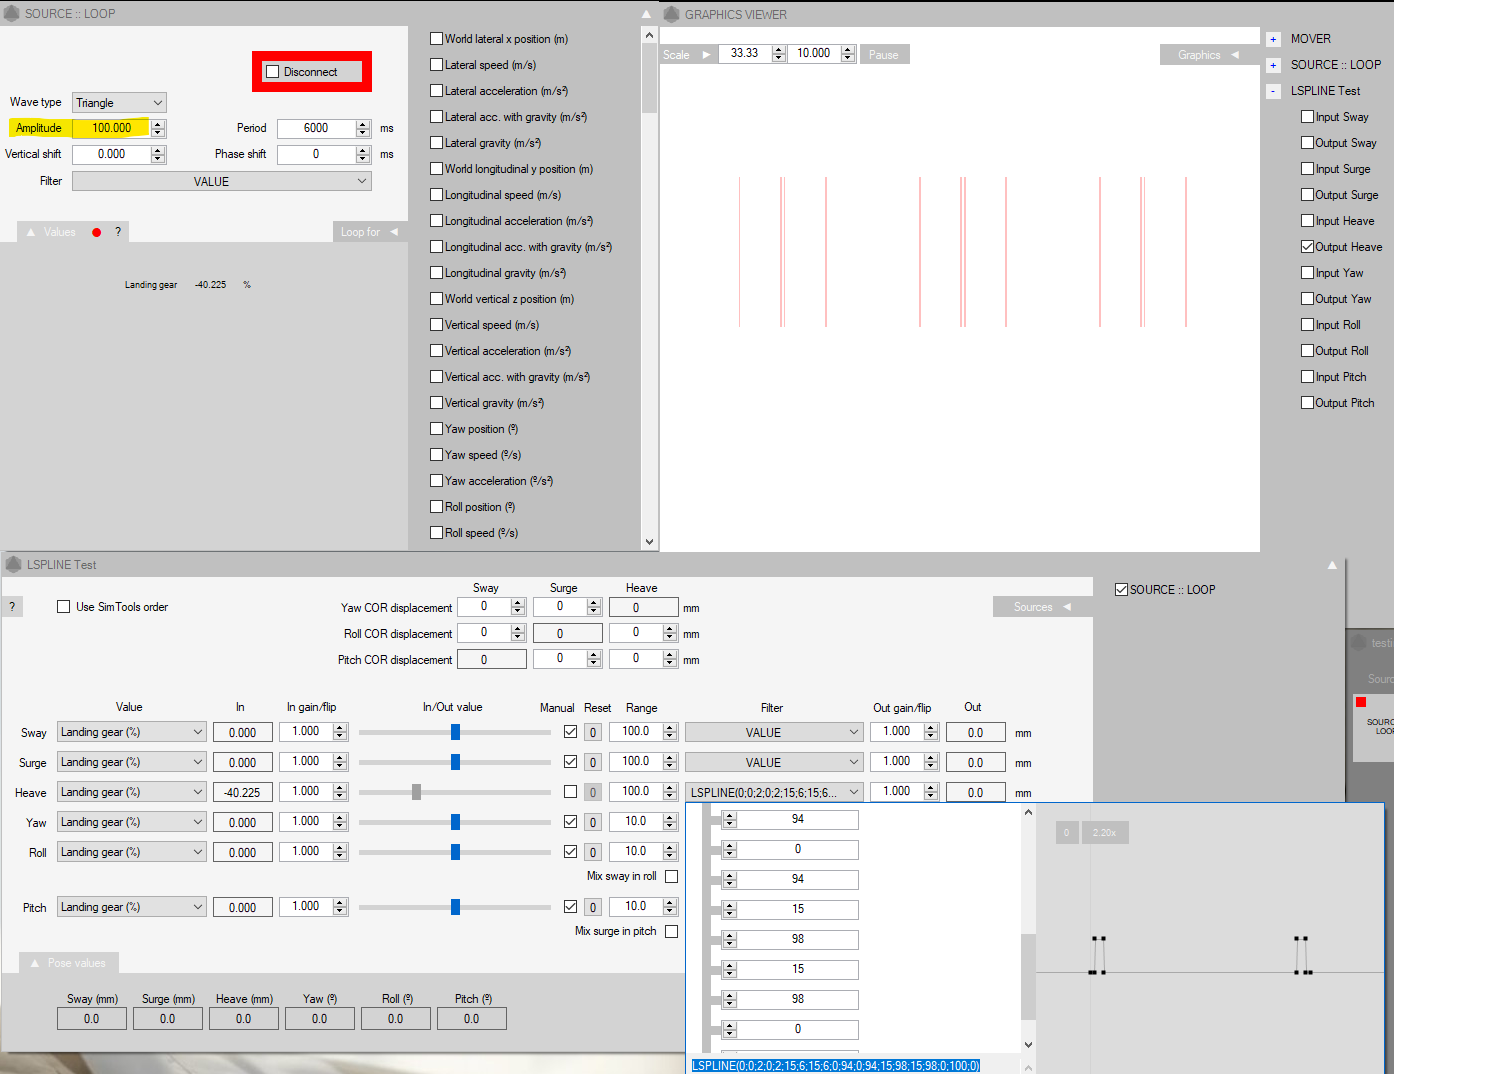Open the Wave type Triangle dropdown

(x=119, y=103)
